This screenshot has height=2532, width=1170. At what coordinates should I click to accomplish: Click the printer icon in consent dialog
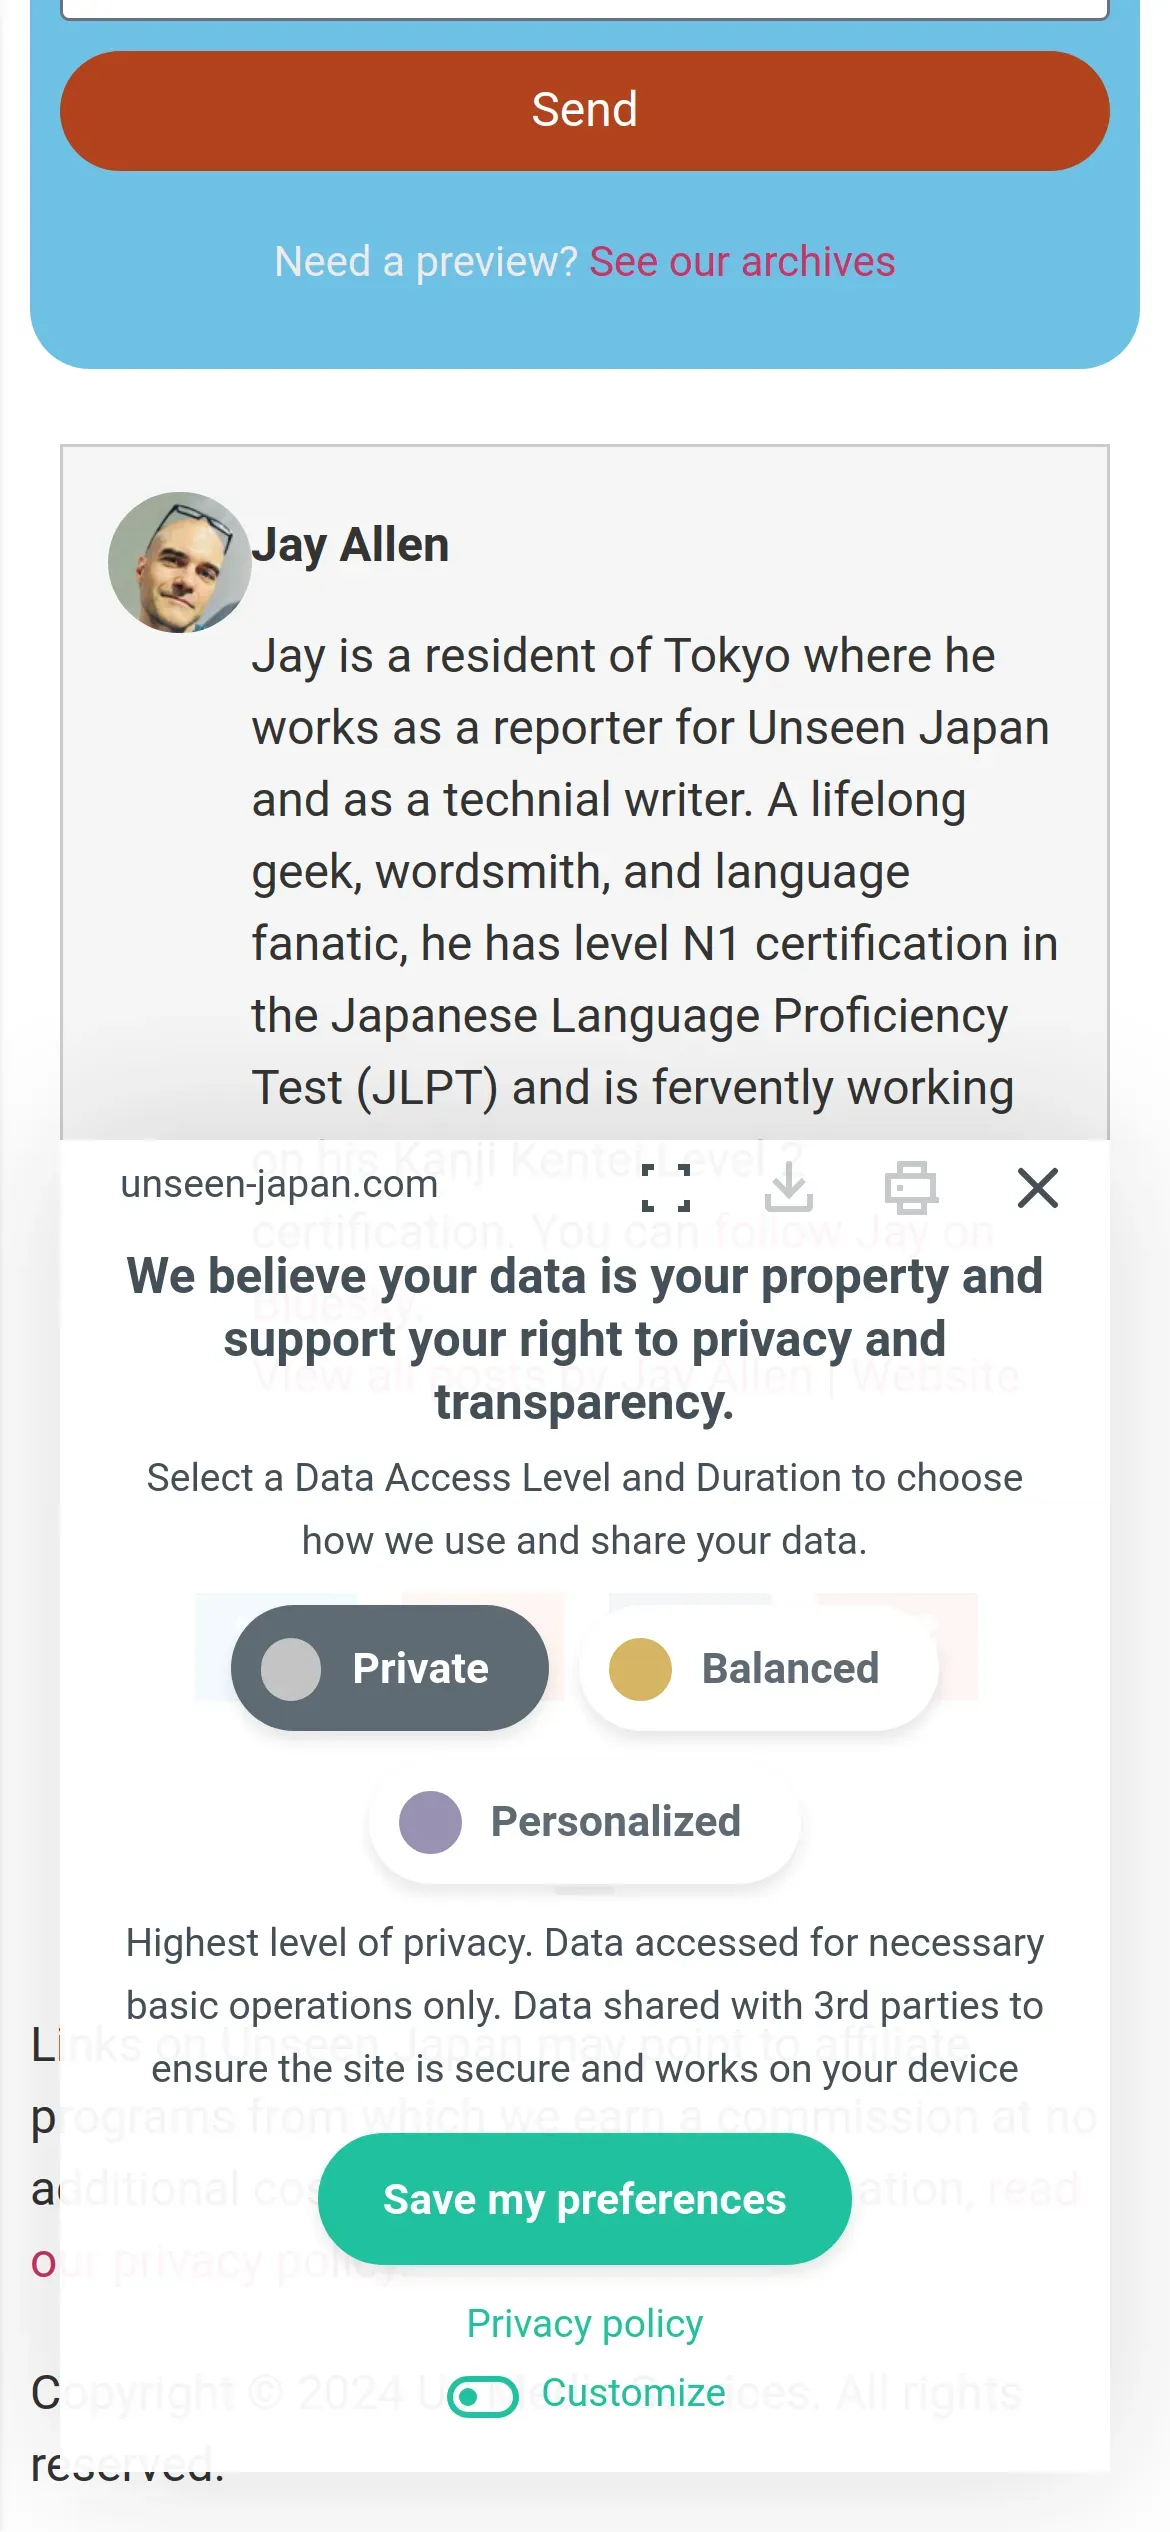pos(911,1188)
